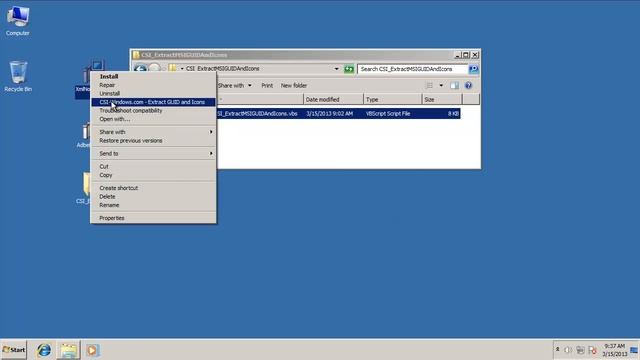The image size is (640, 360).
Task: Open the address bar history dropdown
Action: pyautogui.click(x=336, y=69)
